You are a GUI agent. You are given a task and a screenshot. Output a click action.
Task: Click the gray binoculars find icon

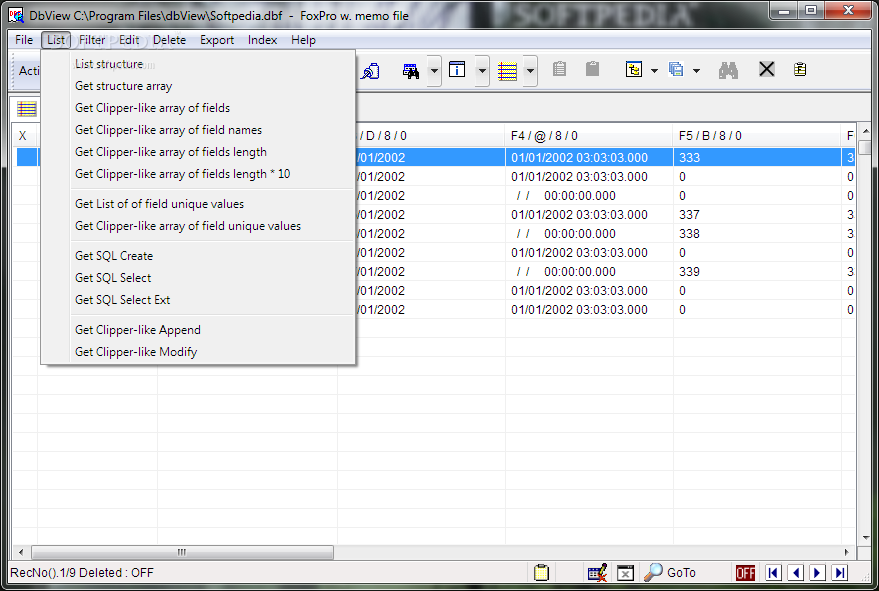pos(728,71)
